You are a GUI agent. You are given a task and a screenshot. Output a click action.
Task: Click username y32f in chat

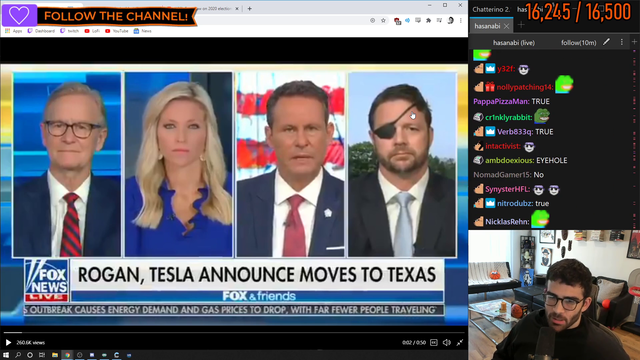[506, 69]
